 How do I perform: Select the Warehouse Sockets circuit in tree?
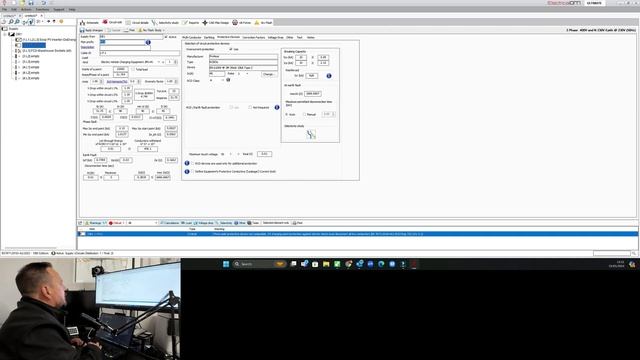pos(47,51)
